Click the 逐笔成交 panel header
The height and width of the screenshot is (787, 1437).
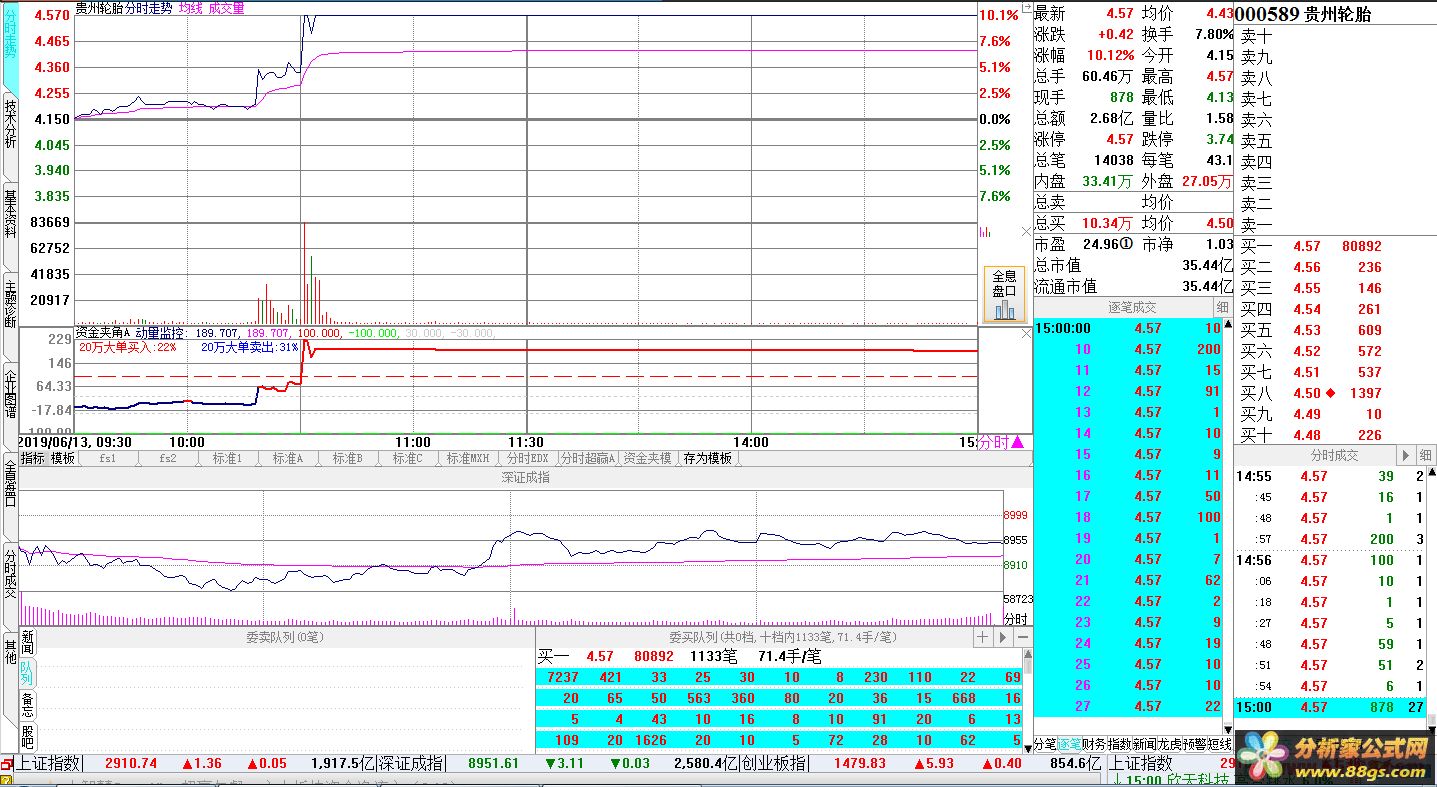coord(1132,307)
